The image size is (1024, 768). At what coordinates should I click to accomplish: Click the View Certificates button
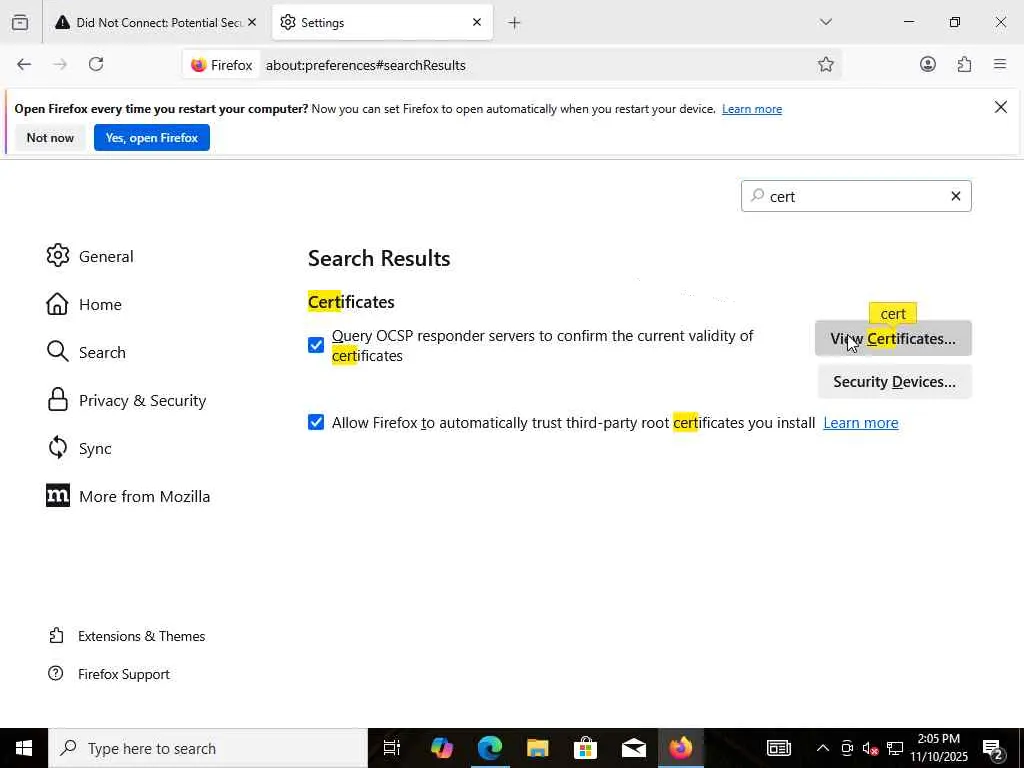pos(893,339)
